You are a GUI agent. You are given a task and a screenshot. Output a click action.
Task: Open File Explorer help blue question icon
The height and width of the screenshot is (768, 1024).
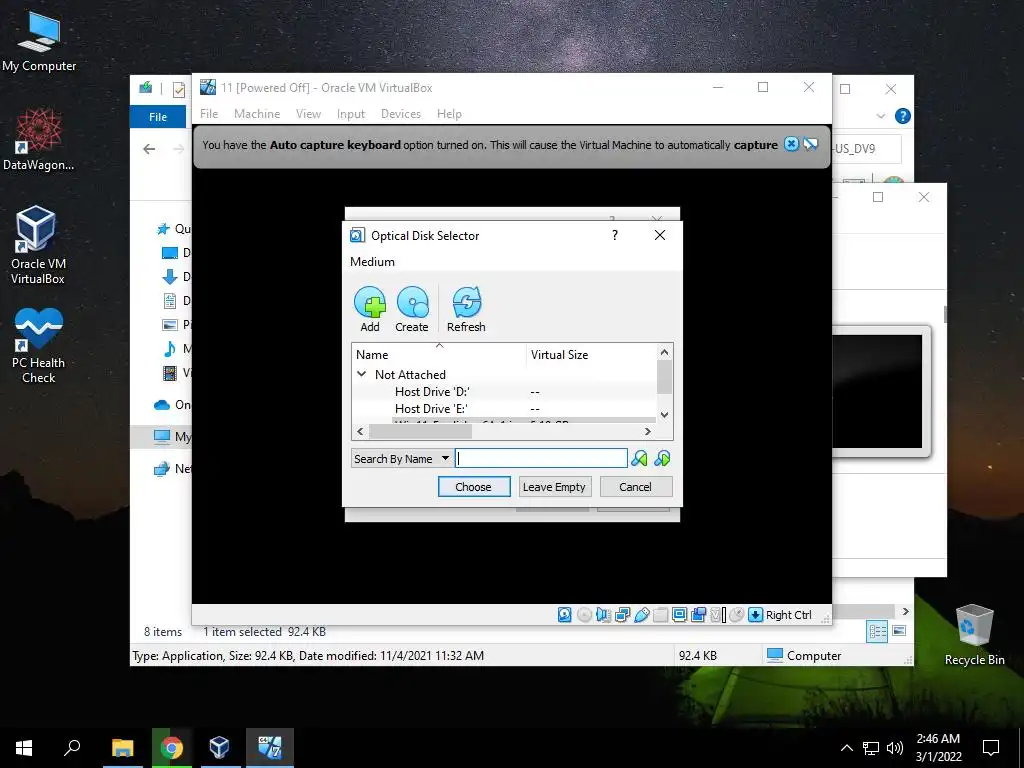(903, 116)
